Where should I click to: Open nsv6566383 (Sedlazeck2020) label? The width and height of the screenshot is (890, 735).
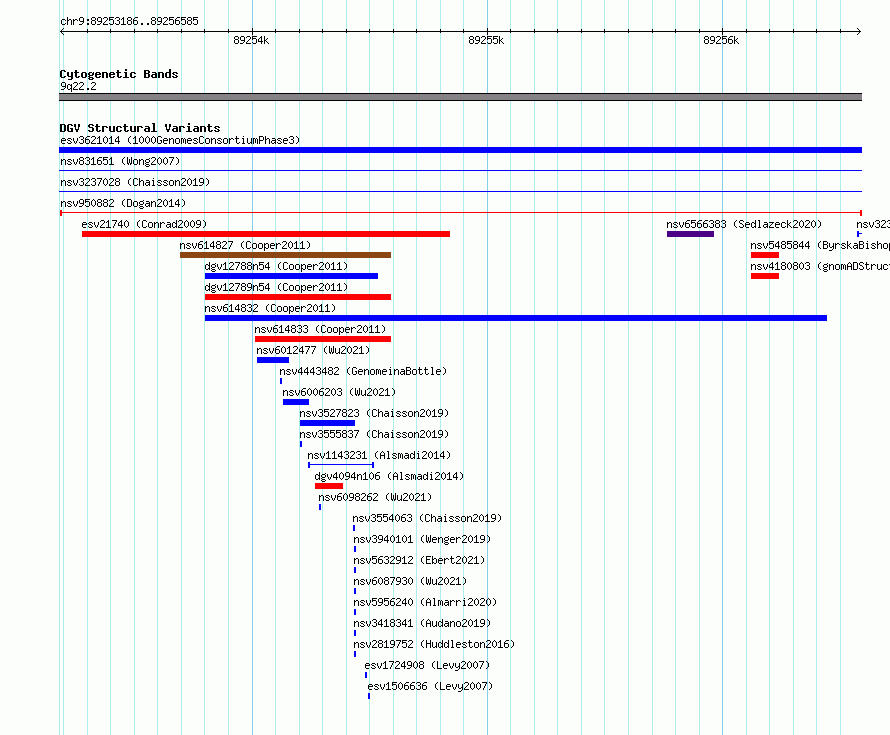coord(744,224)
